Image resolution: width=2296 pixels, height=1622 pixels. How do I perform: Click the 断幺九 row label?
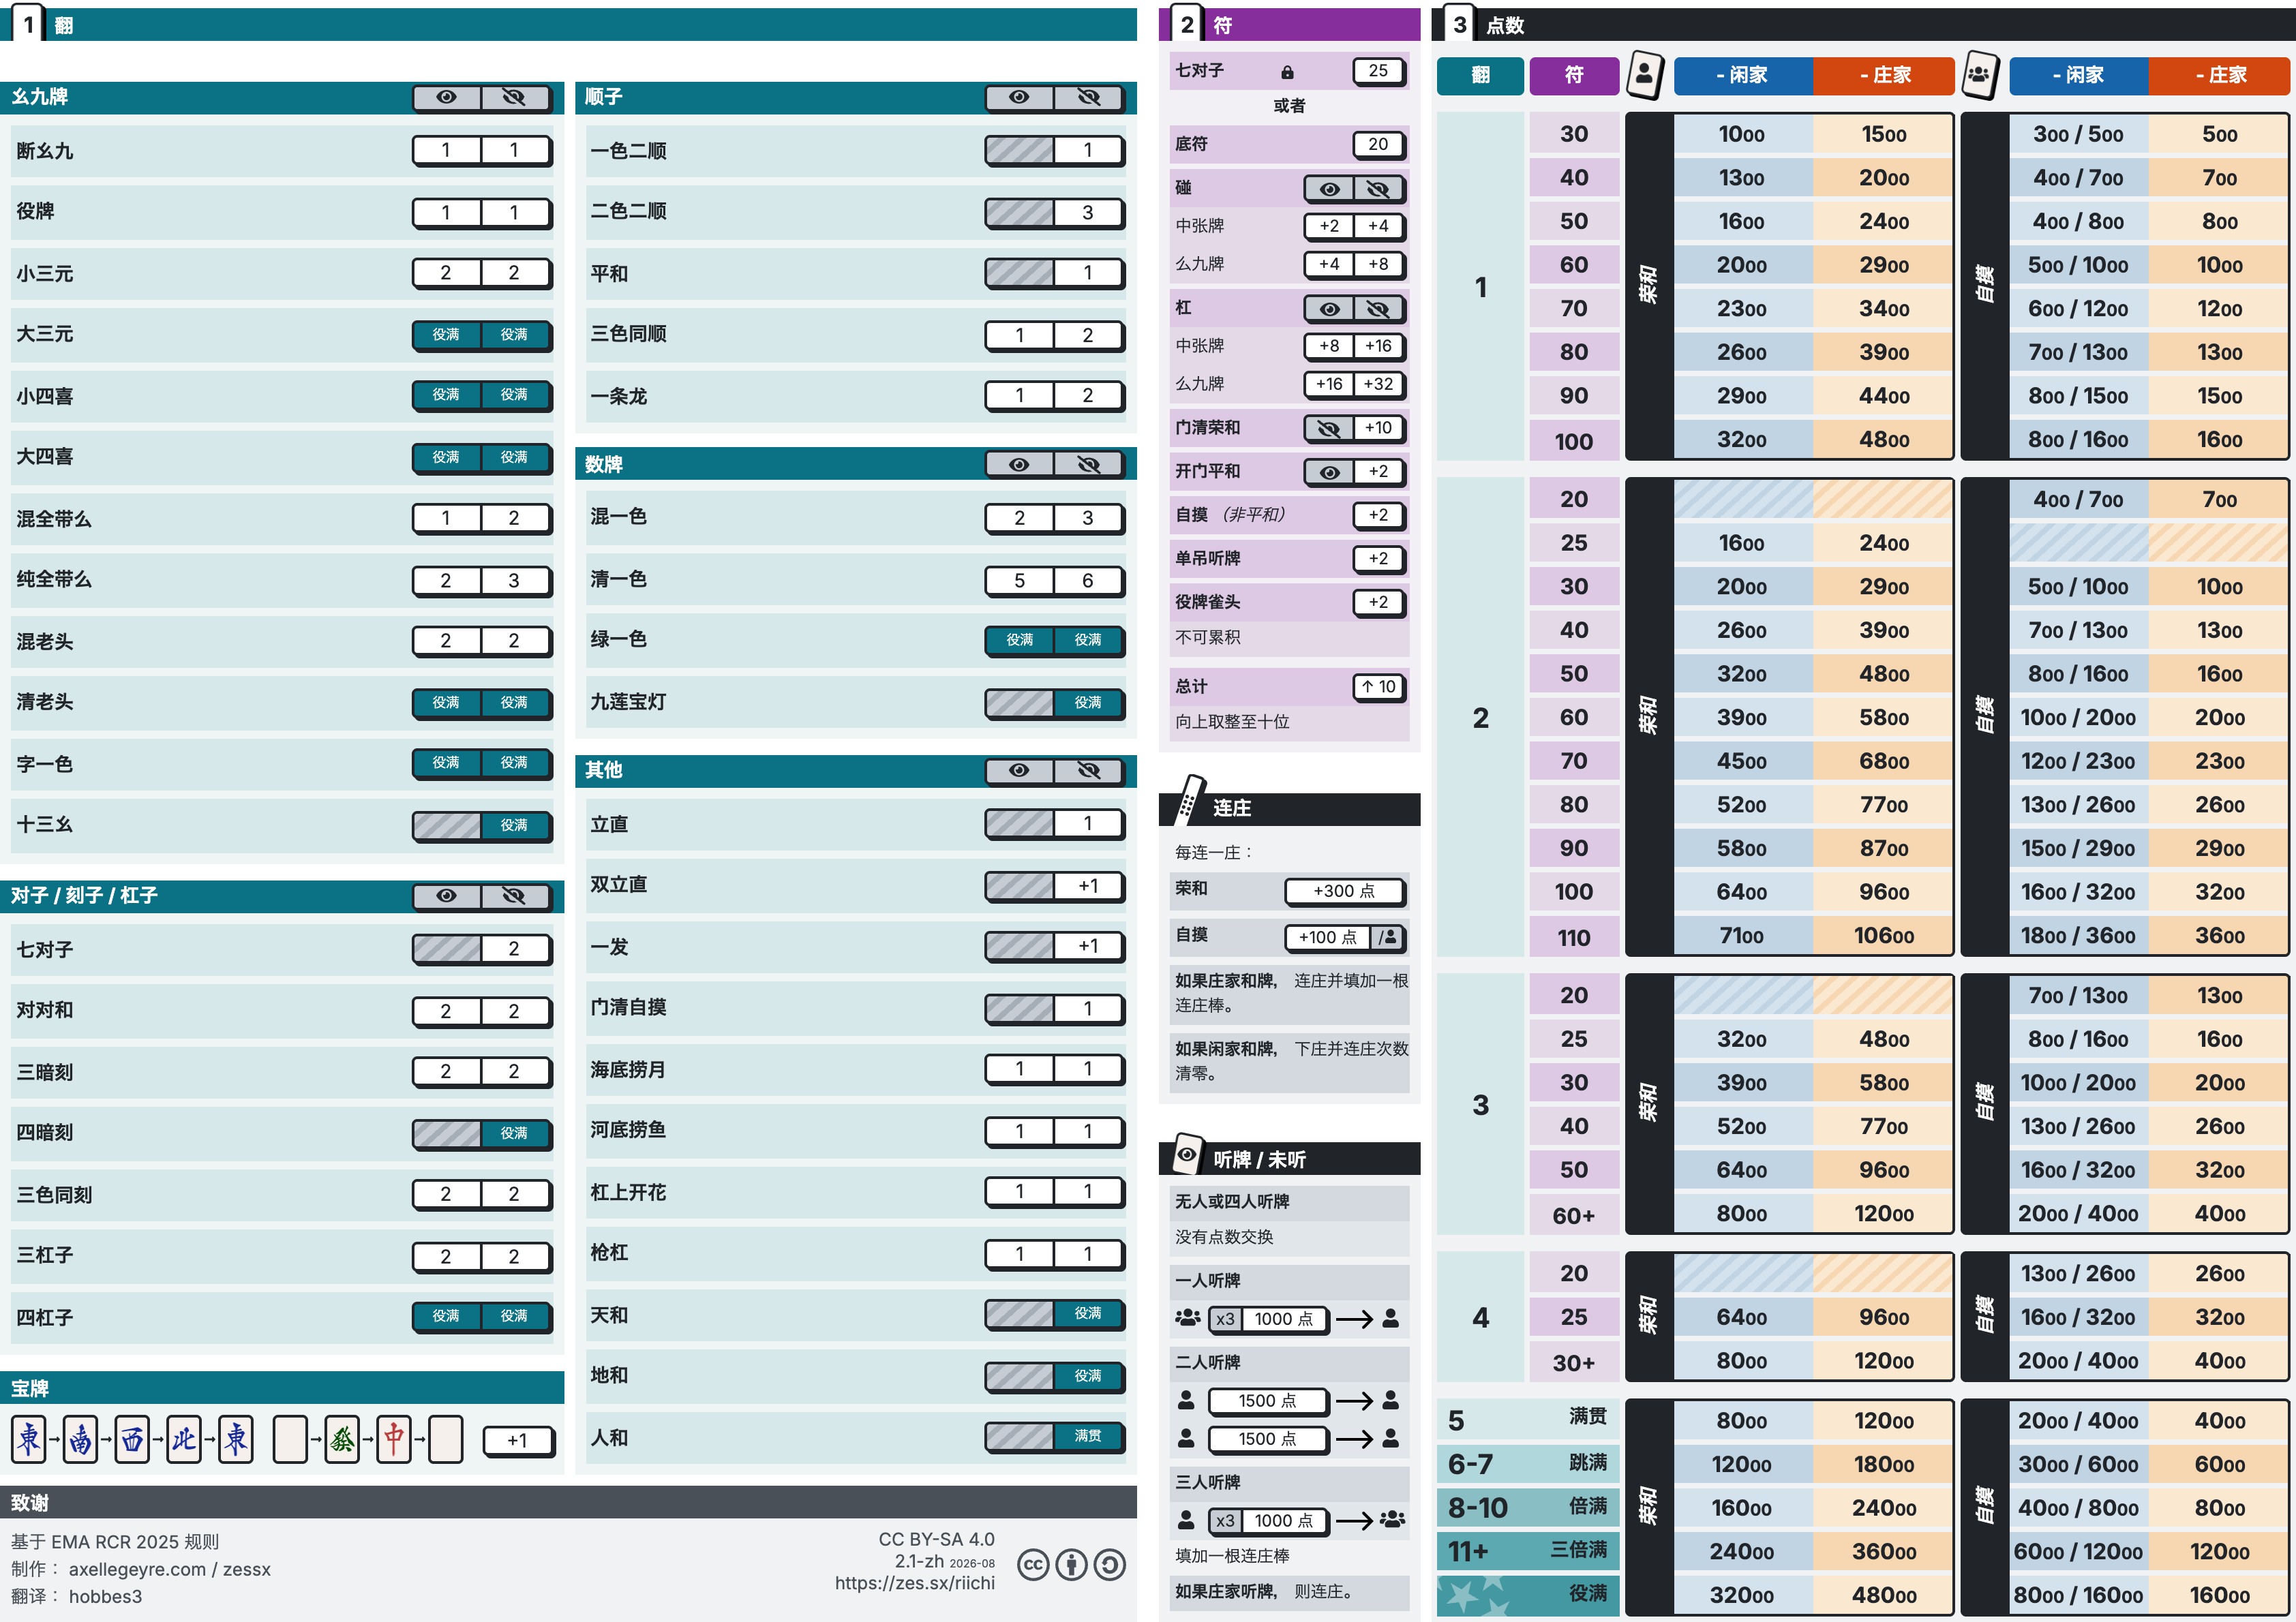point(45,151)
